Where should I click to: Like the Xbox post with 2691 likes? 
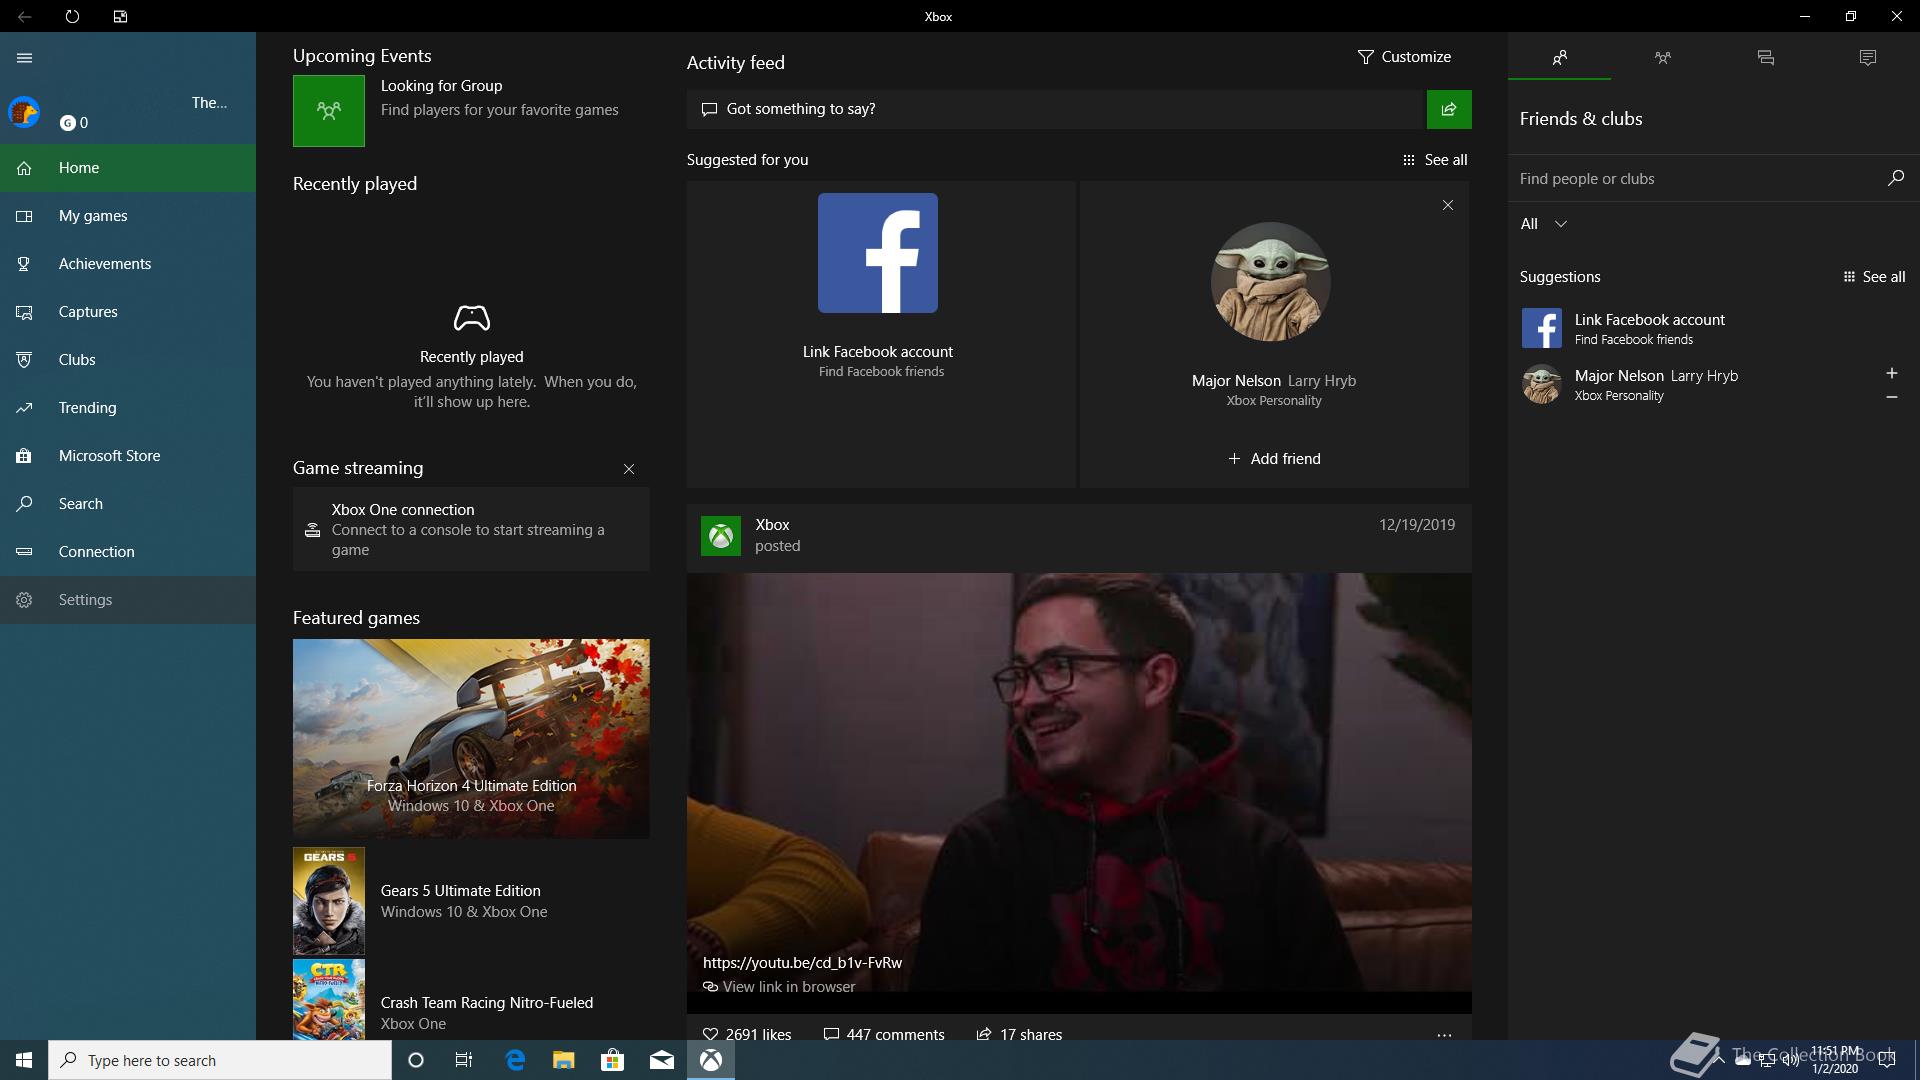pyautogui.click(x=747, y=1034)
